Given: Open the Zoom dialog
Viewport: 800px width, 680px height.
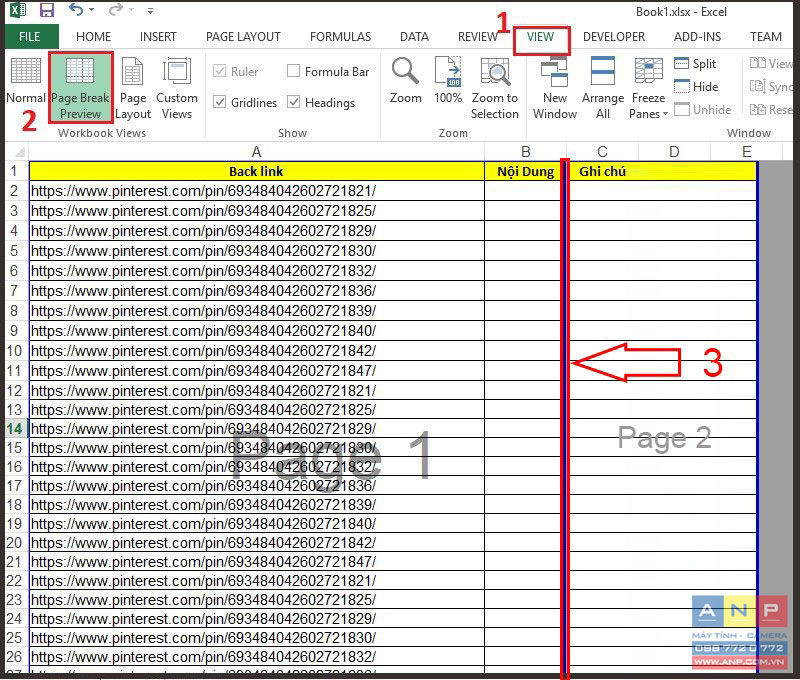Looking at the screenshot, I should [406, 81].
